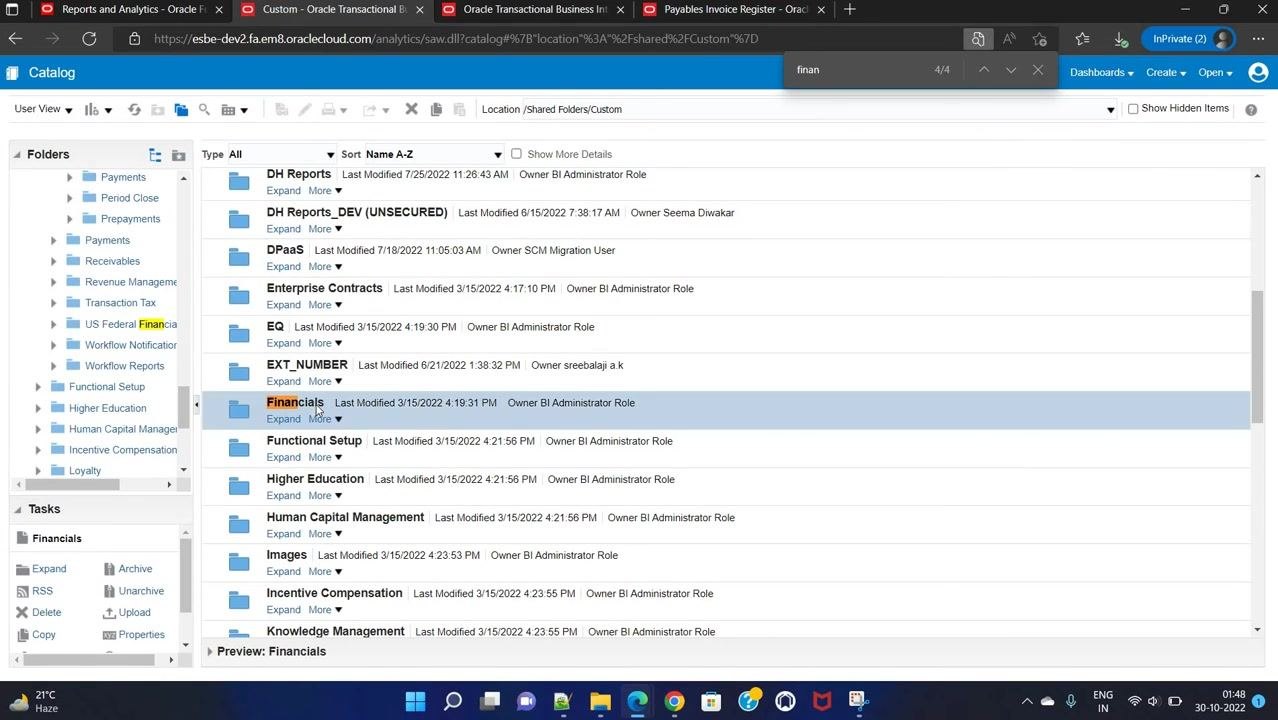Open the user account icon in Oracle header

[1259, 72]
